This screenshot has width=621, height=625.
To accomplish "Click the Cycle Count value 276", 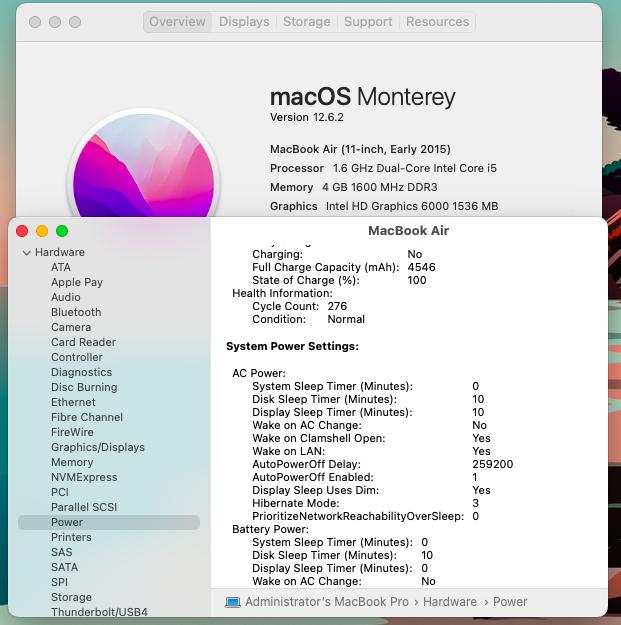I will pyautogui.click(x=337, y=307).
